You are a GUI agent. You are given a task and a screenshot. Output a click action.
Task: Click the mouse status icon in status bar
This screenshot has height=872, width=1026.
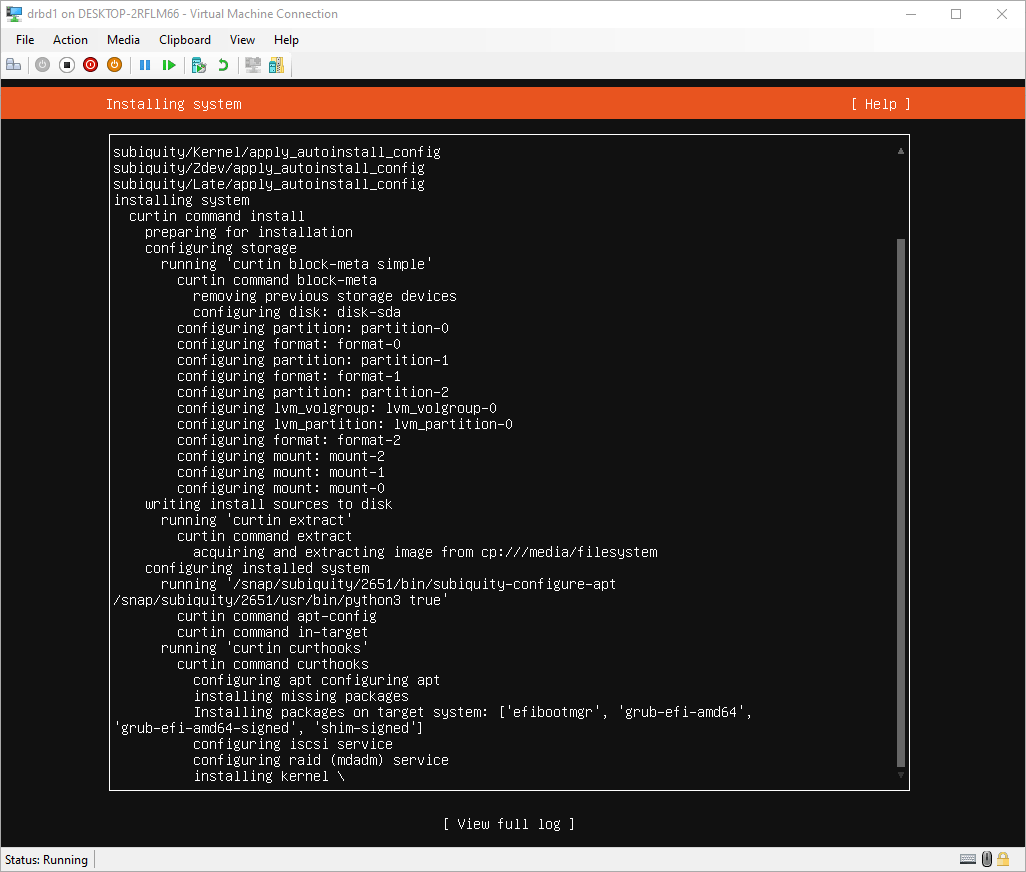point(987,859)
